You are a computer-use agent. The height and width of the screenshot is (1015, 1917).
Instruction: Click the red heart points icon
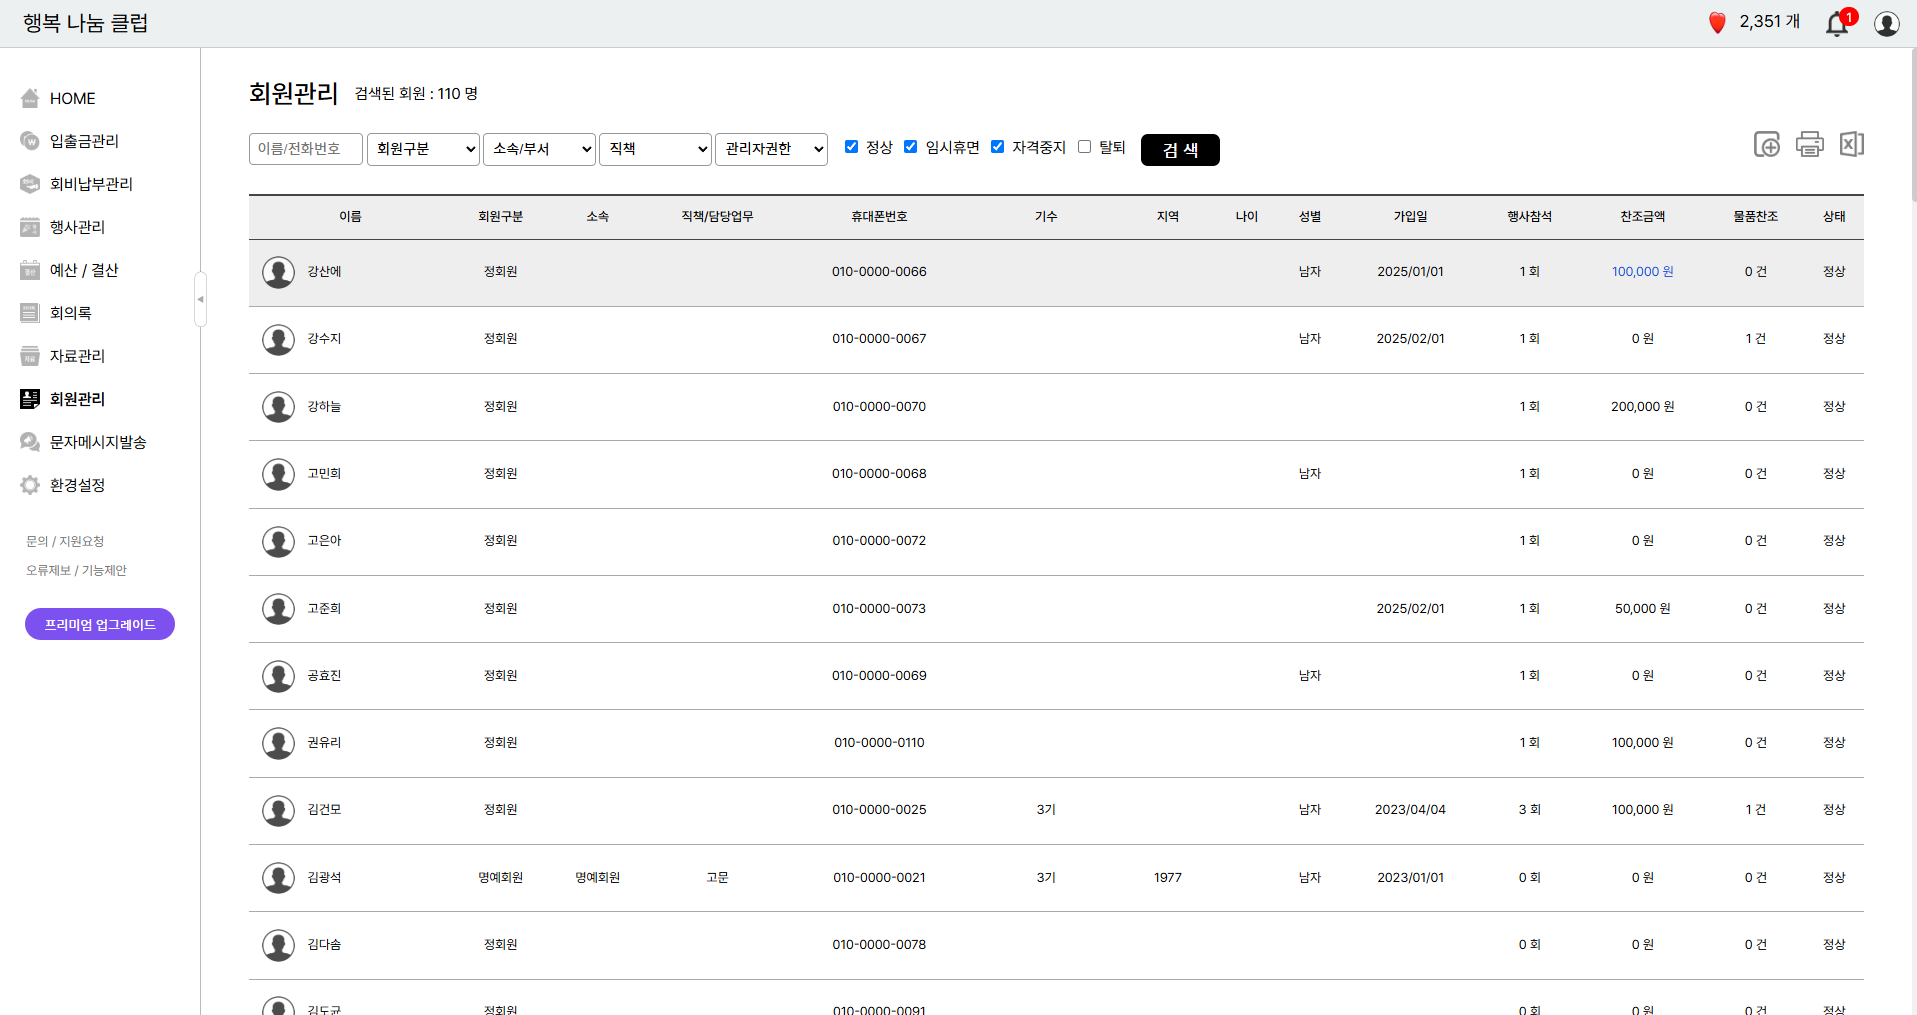click(1717, 22)
